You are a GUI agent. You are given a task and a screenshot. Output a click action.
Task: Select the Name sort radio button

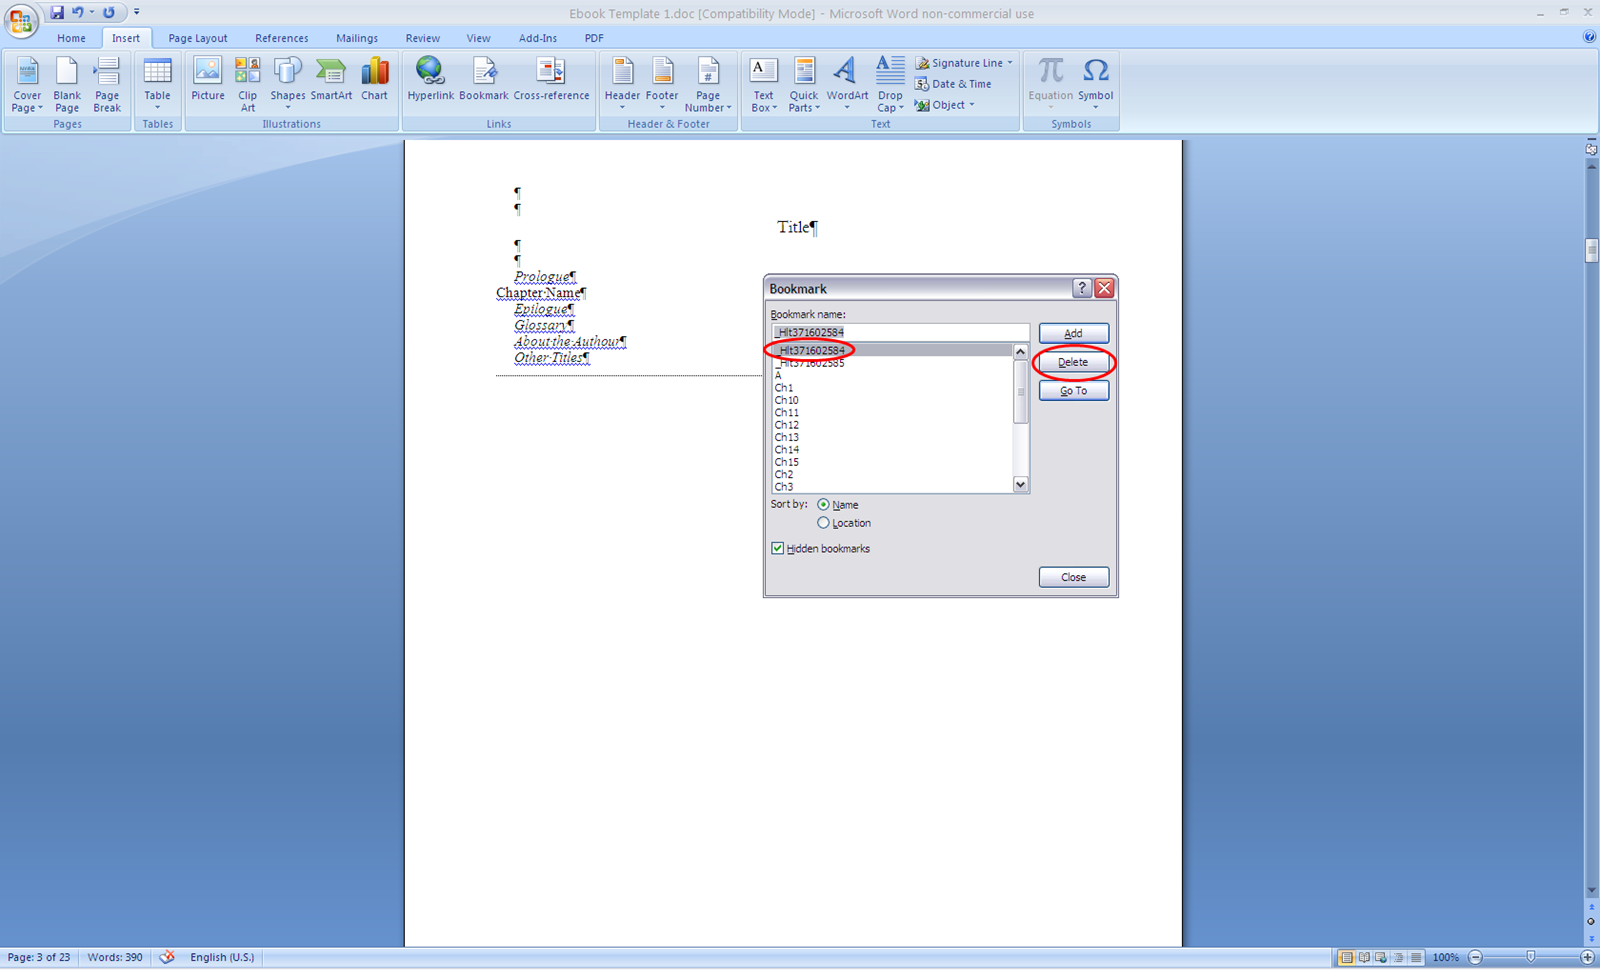tap(824, 504)
